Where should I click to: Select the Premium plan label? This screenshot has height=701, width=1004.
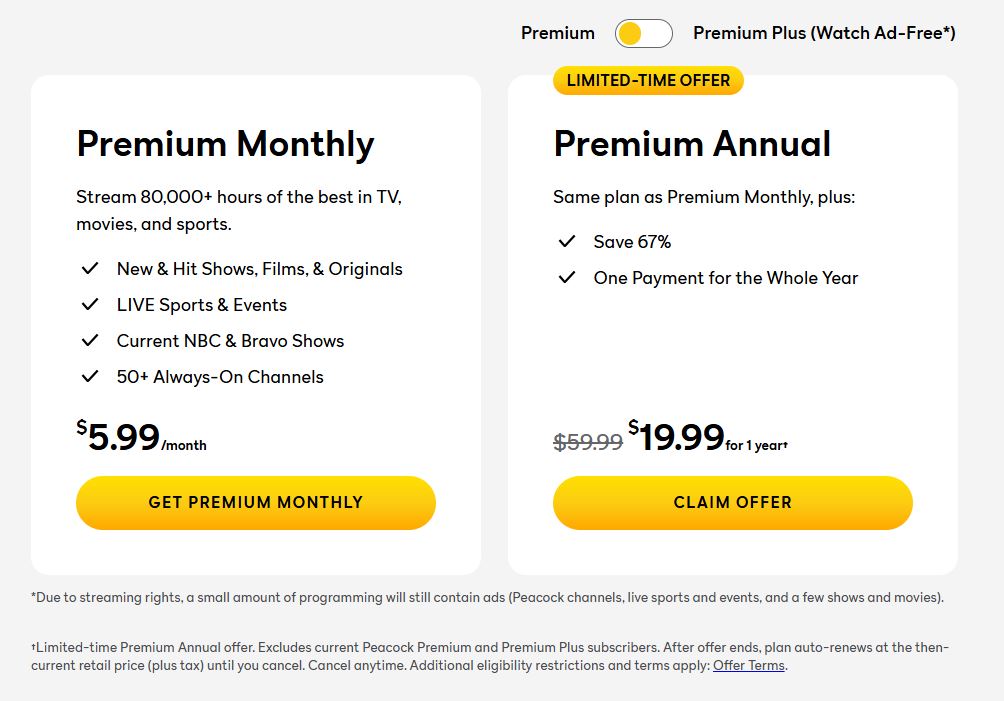click(x=557, y=34)
